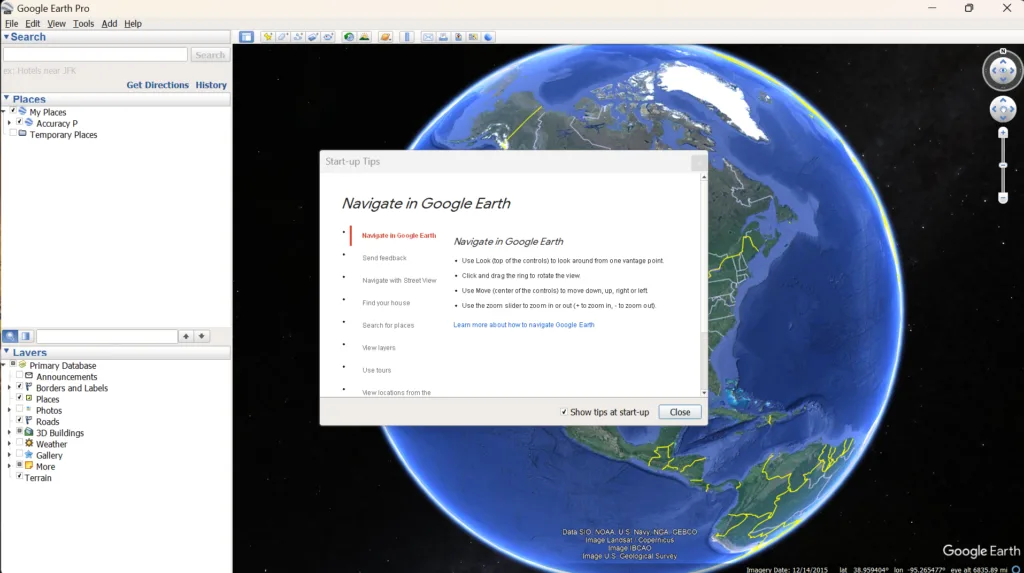Click the Move joystick navigation control
Screen dimensions: 1024x573
[1003, 109]
